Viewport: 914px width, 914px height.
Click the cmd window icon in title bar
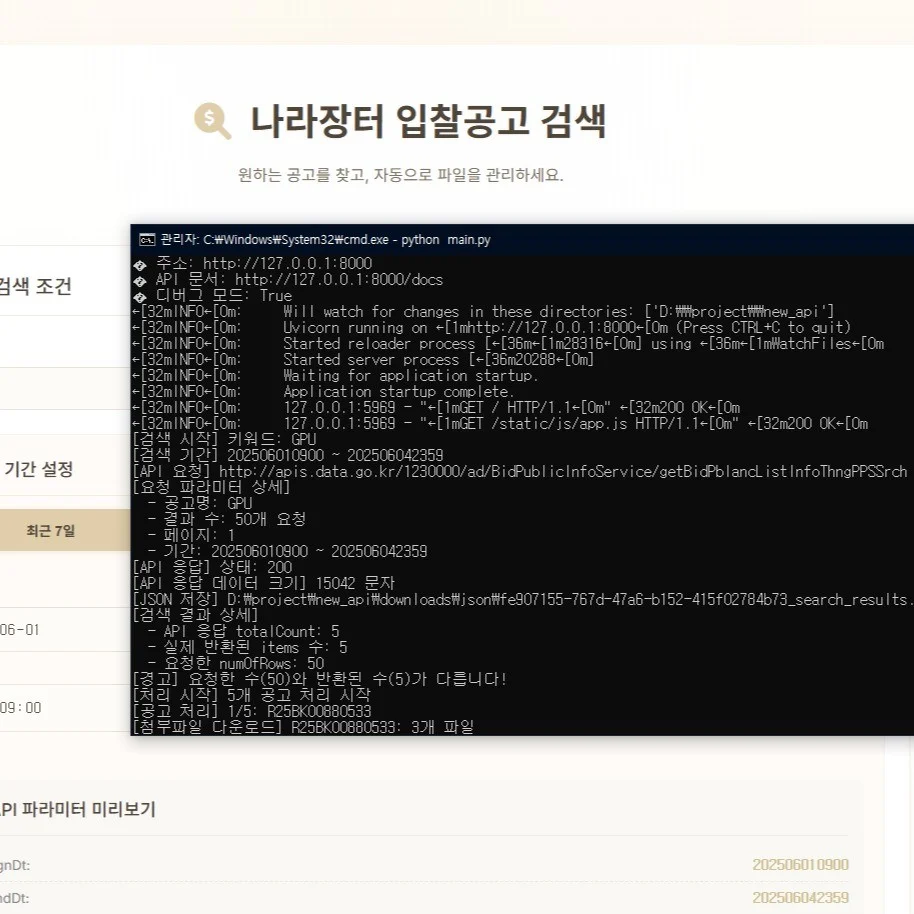pos(147,240)
